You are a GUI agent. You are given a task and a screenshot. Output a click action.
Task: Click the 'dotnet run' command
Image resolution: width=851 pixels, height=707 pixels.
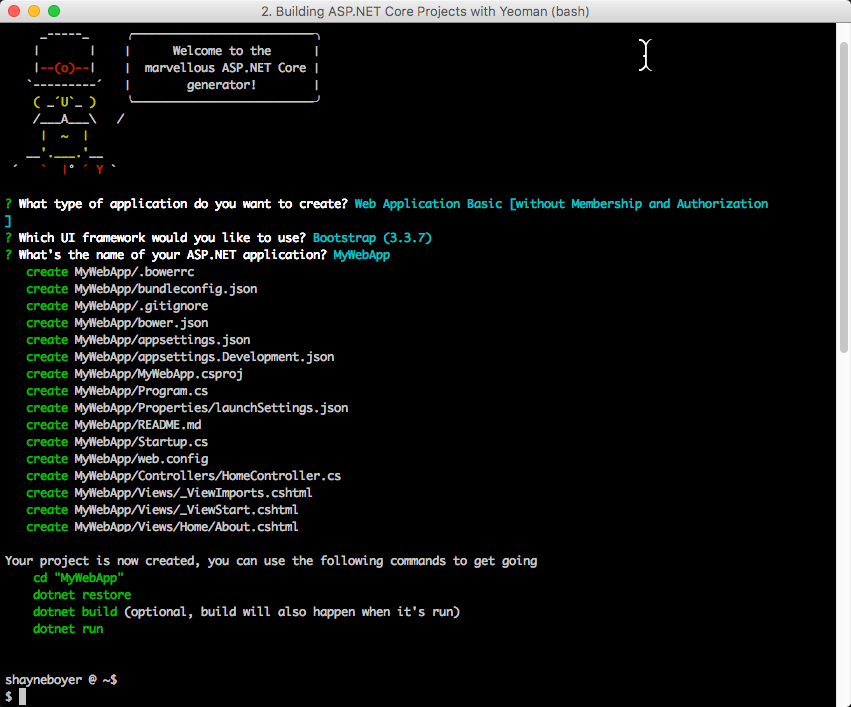click(x=68, y=629)
